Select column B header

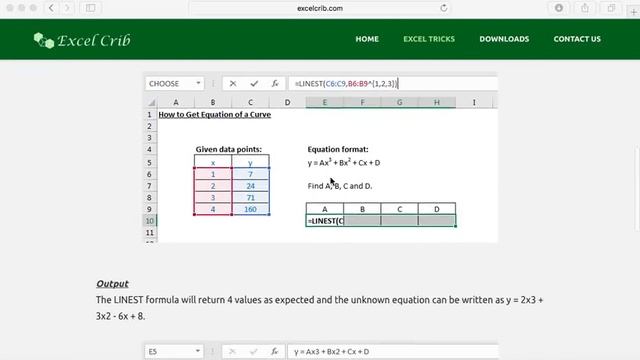(213, 102)
